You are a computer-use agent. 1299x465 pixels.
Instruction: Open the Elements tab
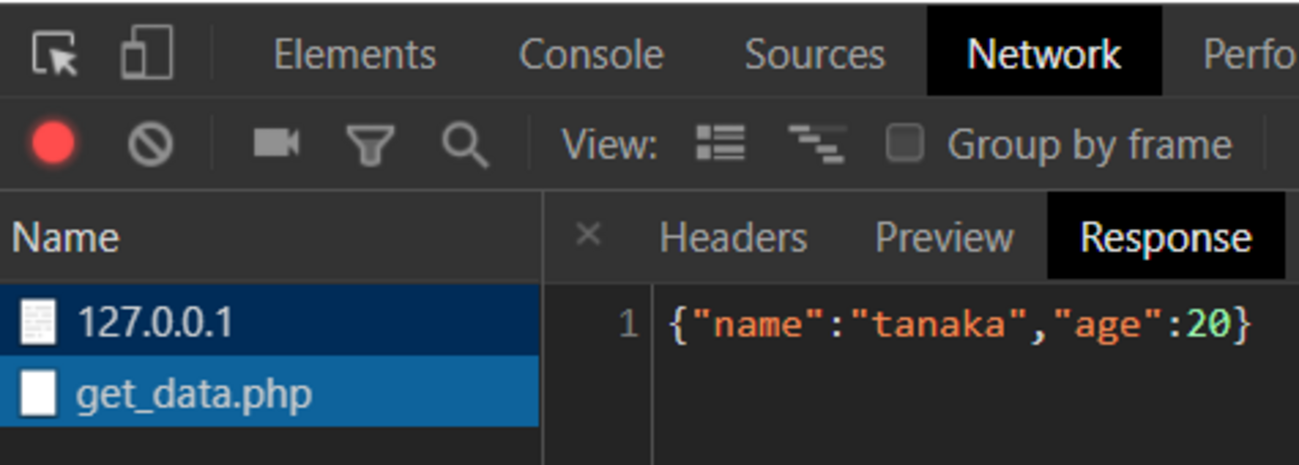click(354, 54)
